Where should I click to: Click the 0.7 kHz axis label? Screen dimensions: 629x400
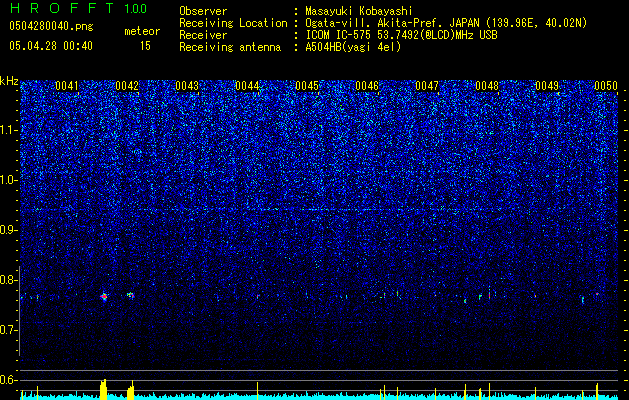8,330
